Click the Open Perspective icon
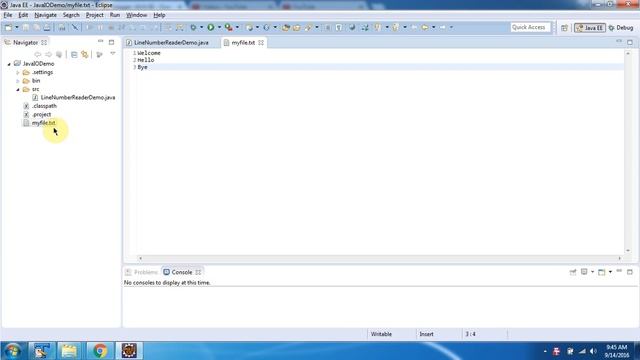Screen dimensions: 640x360 pos(564,28)
